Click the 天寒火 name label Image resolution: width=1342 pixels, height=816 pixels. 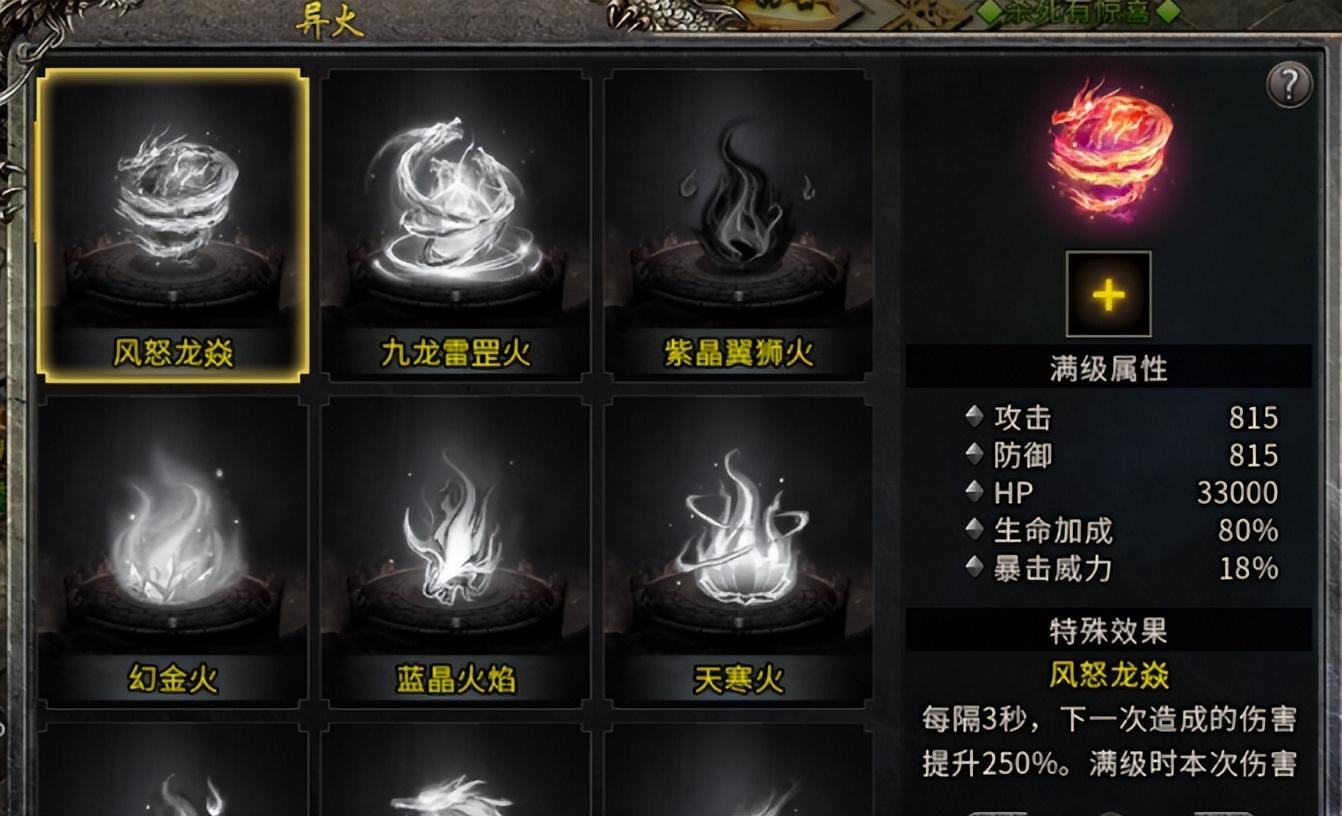tap(739, 680)
